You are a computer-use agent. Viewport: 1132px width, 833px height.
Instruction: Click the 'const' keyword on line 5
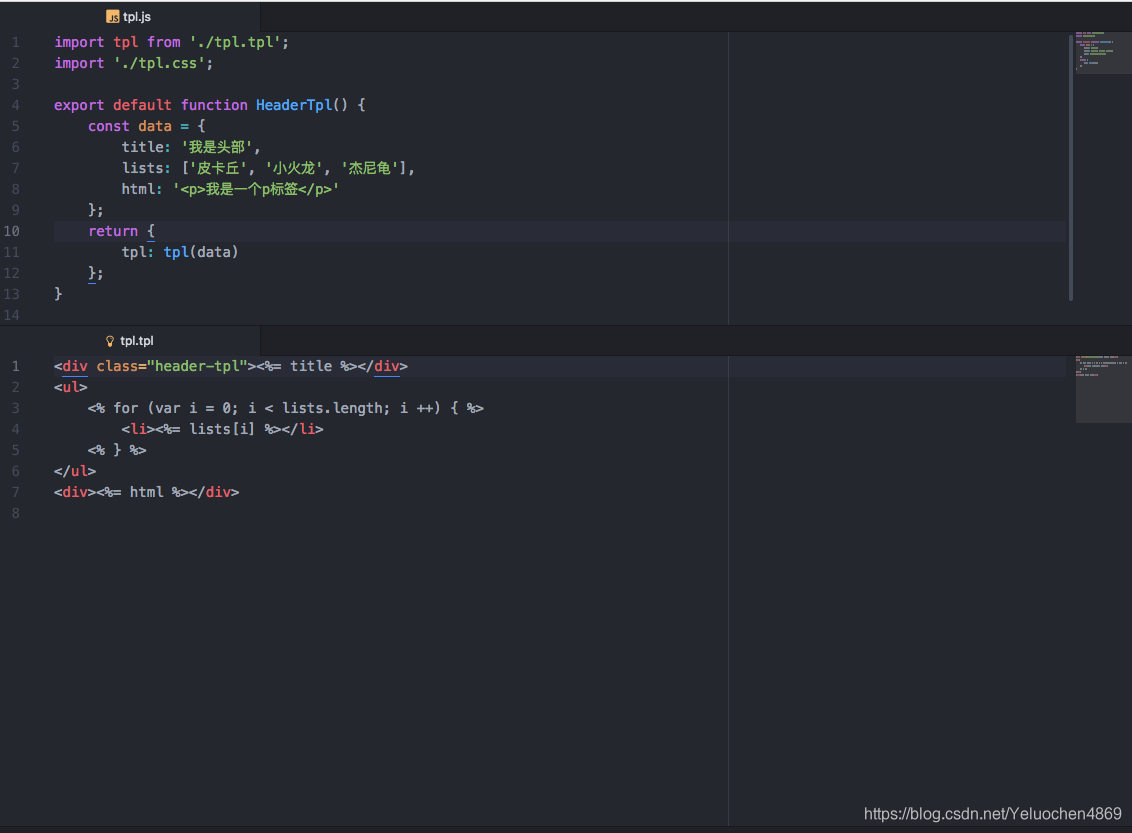click(108, 126)
